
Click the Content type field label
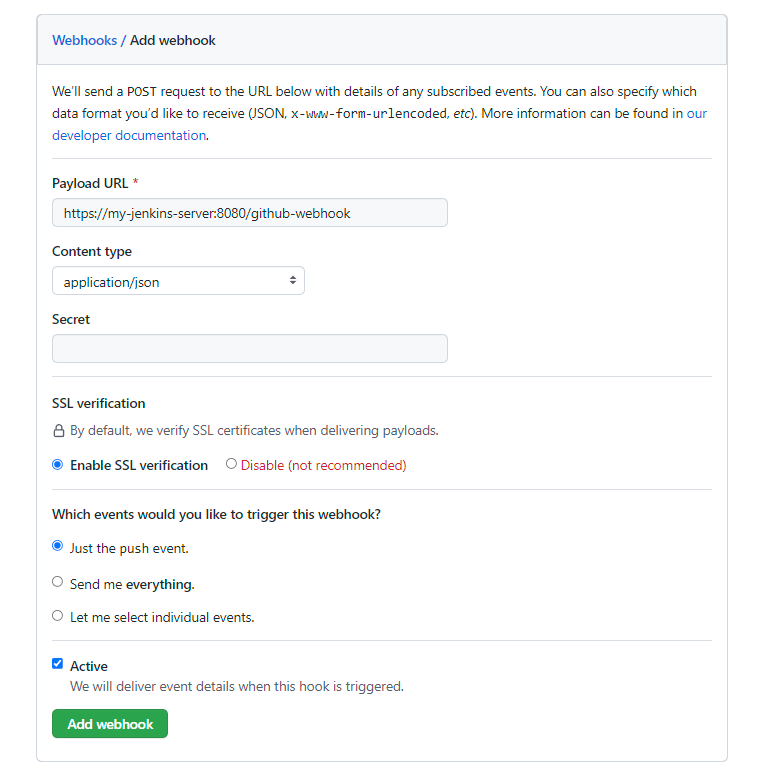pyautogui.click(x=92, y=252)
